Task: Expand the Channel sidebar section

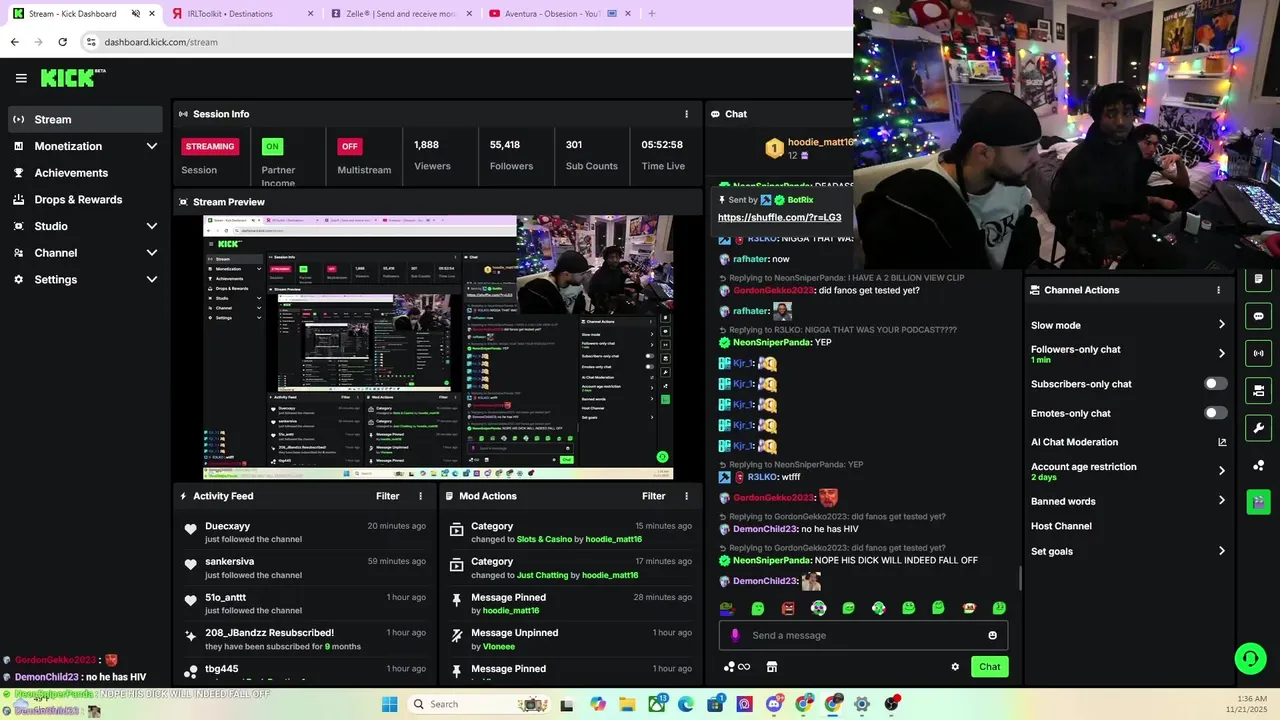Action: (x=152, y=253)
